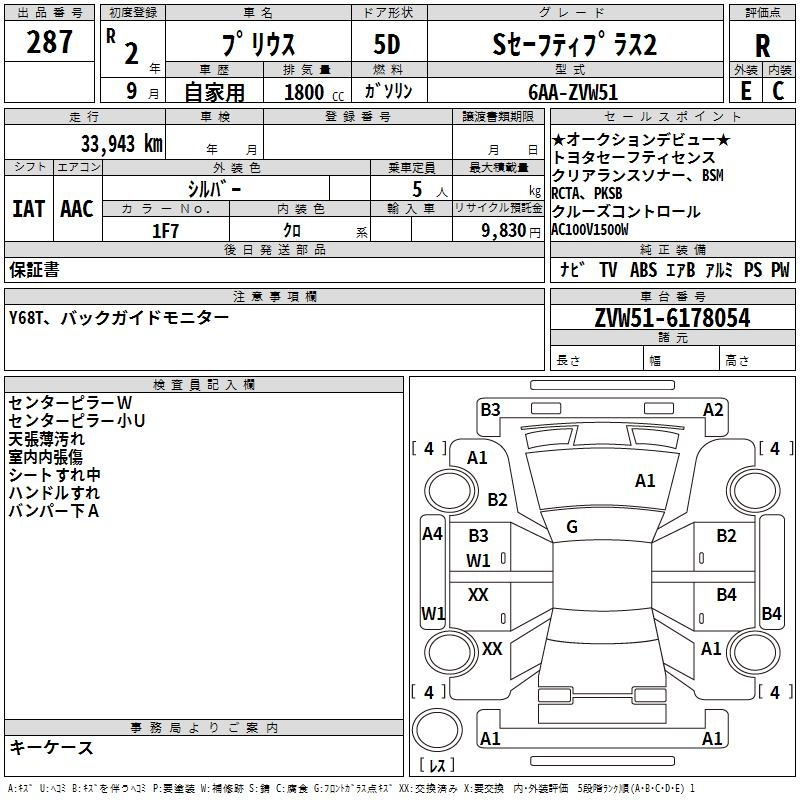Viewport: 800px width, 800px height.
Task: Click the color number 1F7
Action: [x=165, y=230]
